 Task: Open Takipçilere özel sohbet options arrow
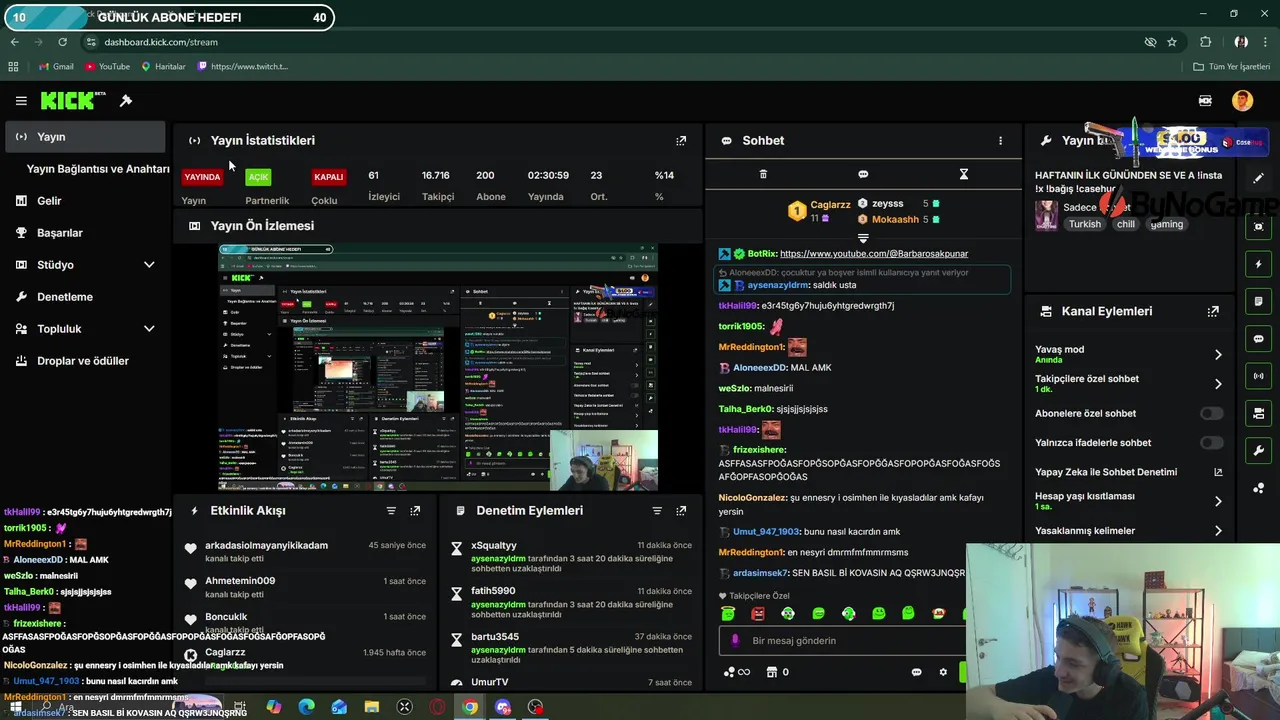pos(1218,384)
